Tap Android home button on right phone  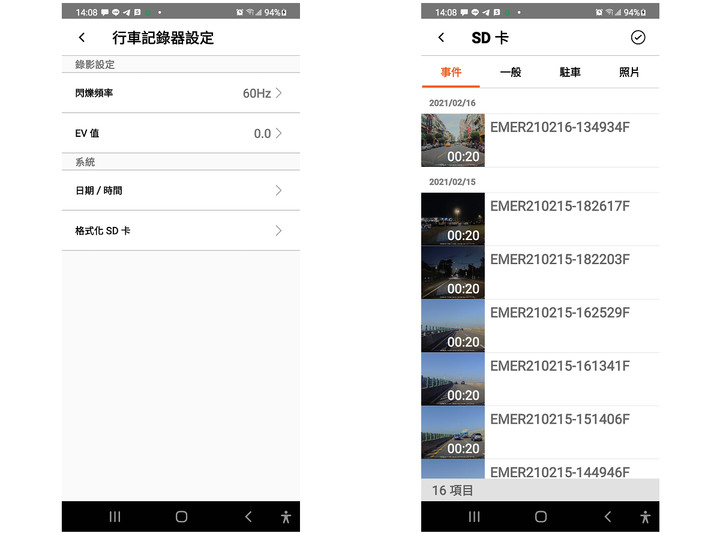[x=541, y=517]
